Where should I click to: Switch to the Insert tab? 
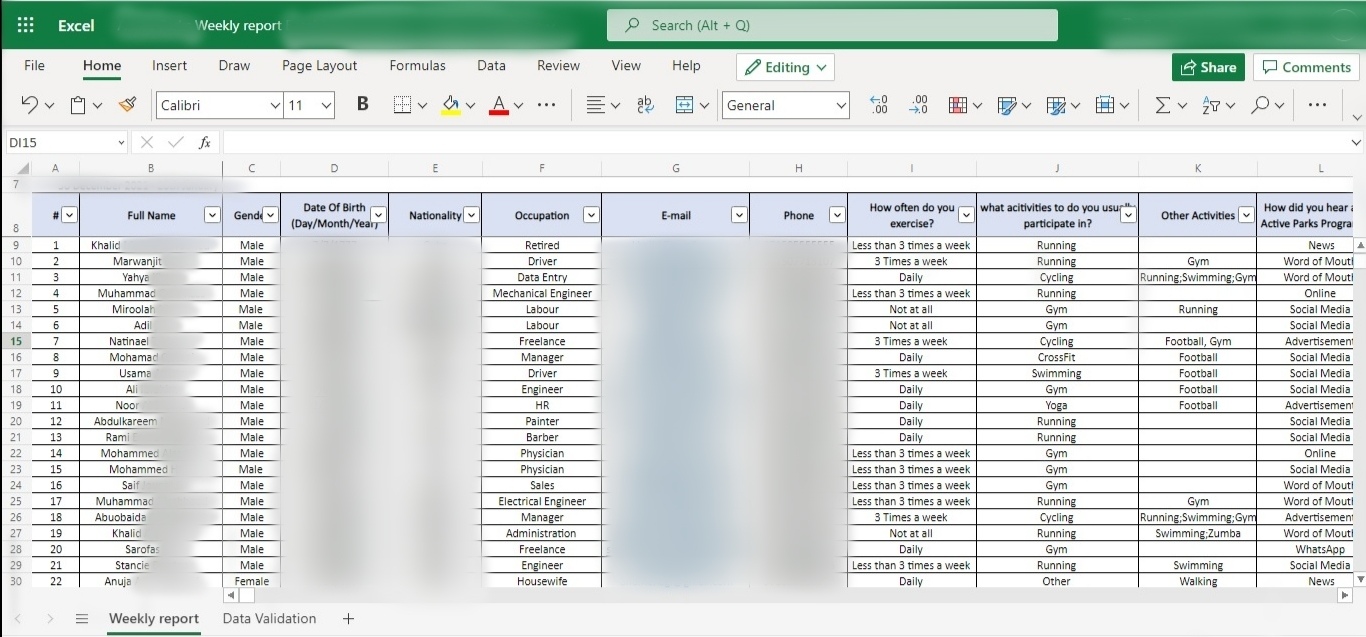[x=169, y=65]
